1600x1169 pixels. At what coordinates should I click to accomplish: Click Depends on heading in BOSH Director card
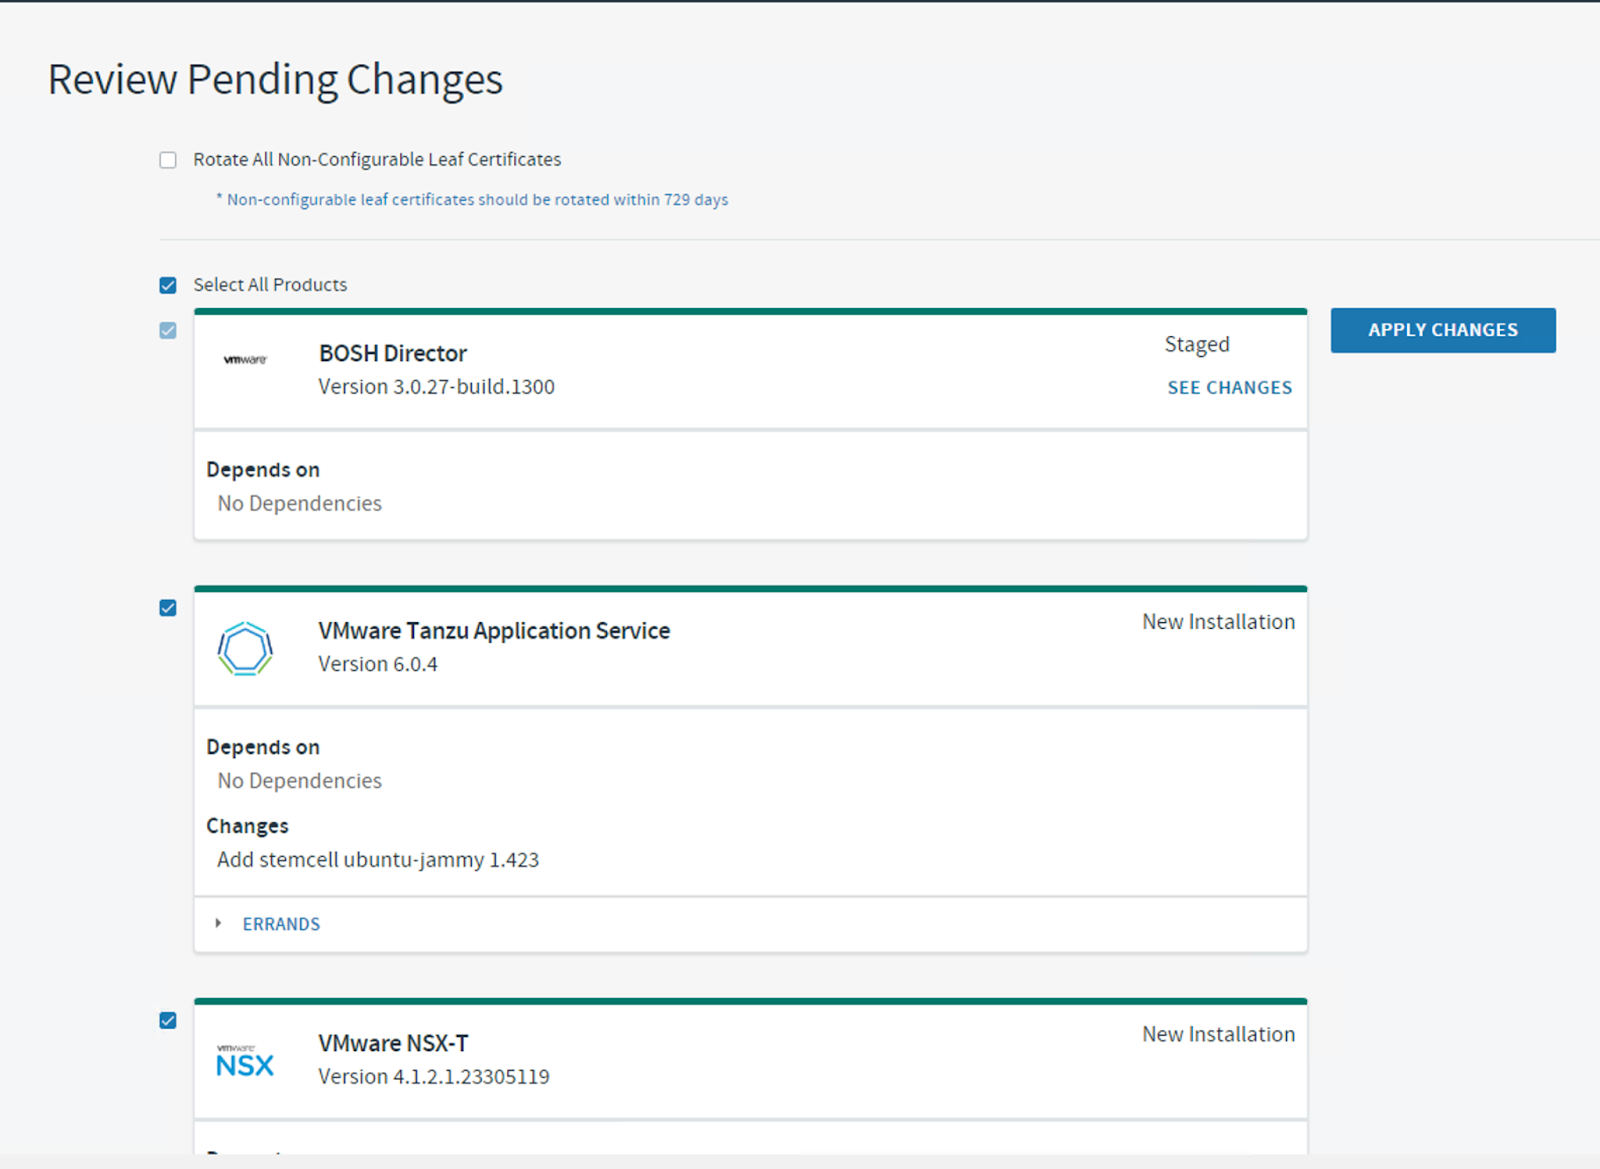(x=263, y=470)
